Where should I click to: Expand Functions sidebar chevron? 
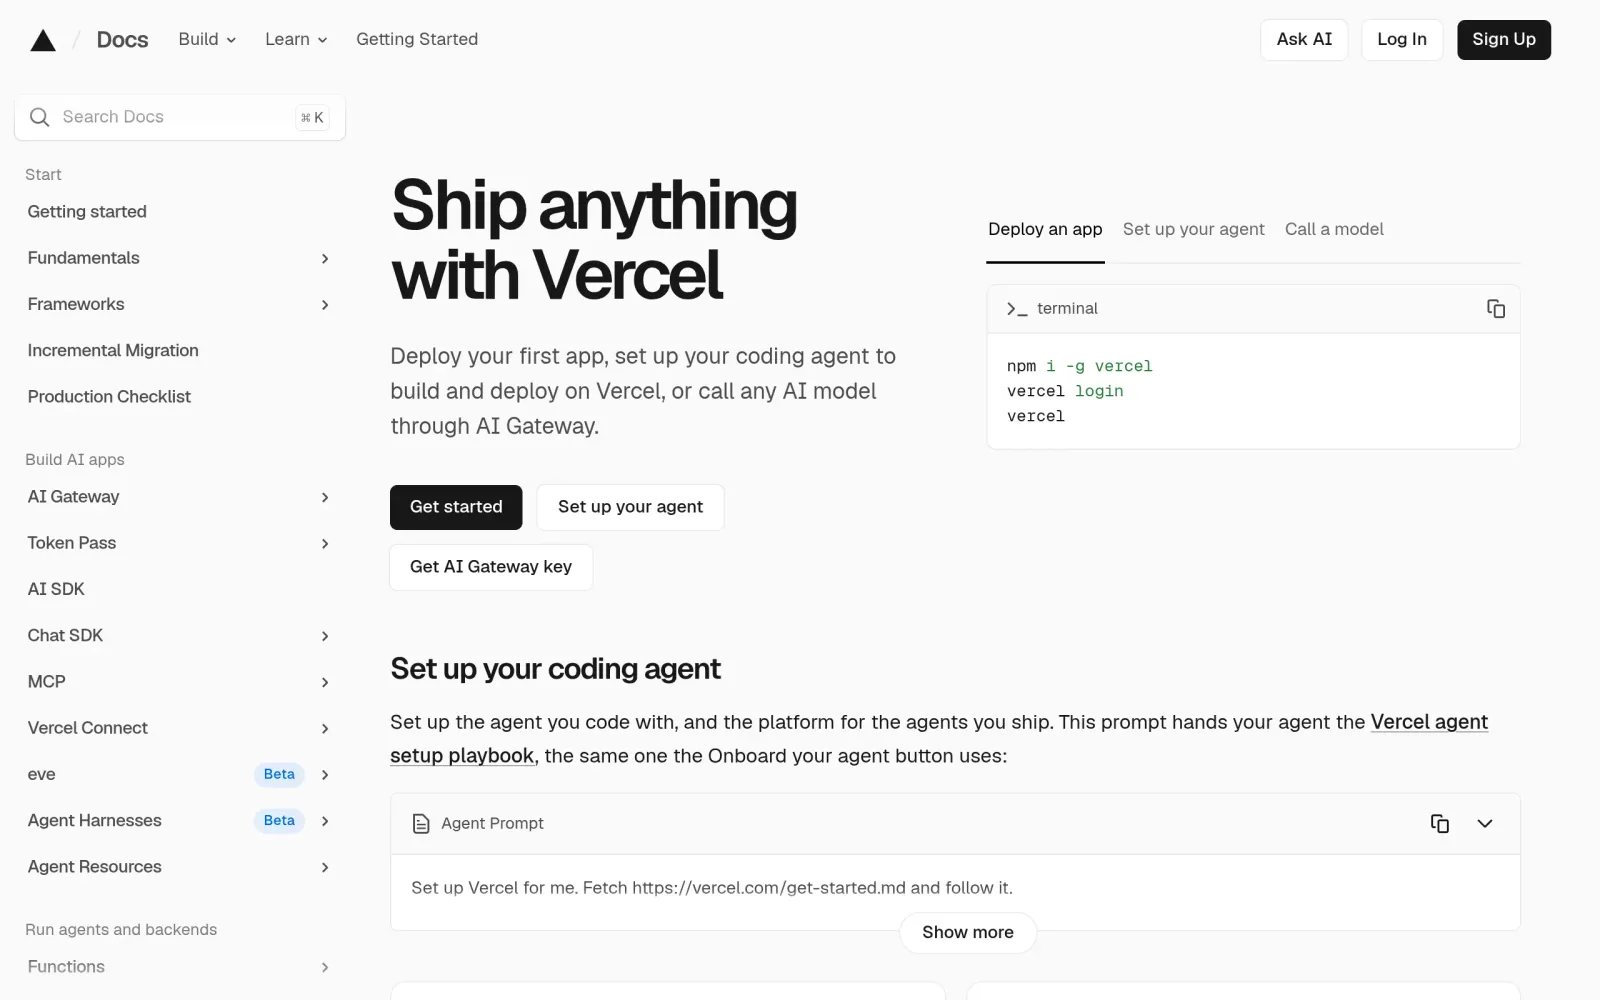[325, 967]
